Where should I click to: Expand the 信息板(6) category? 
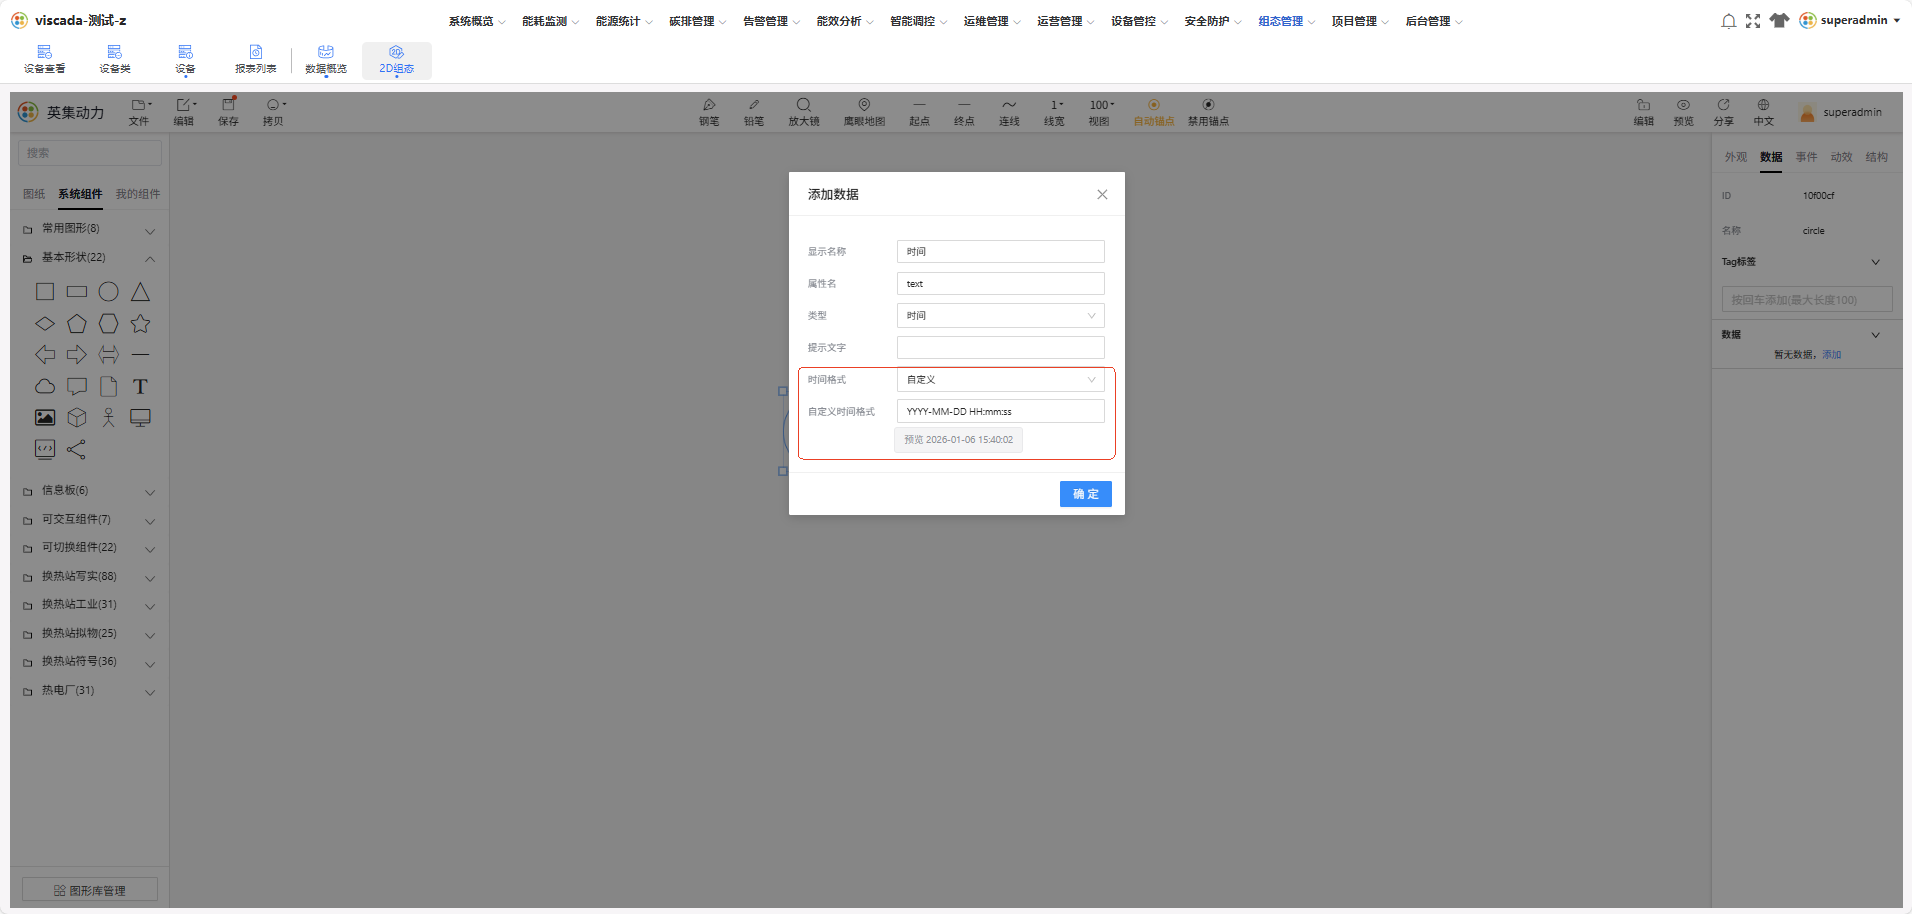[x=90, y=491]
